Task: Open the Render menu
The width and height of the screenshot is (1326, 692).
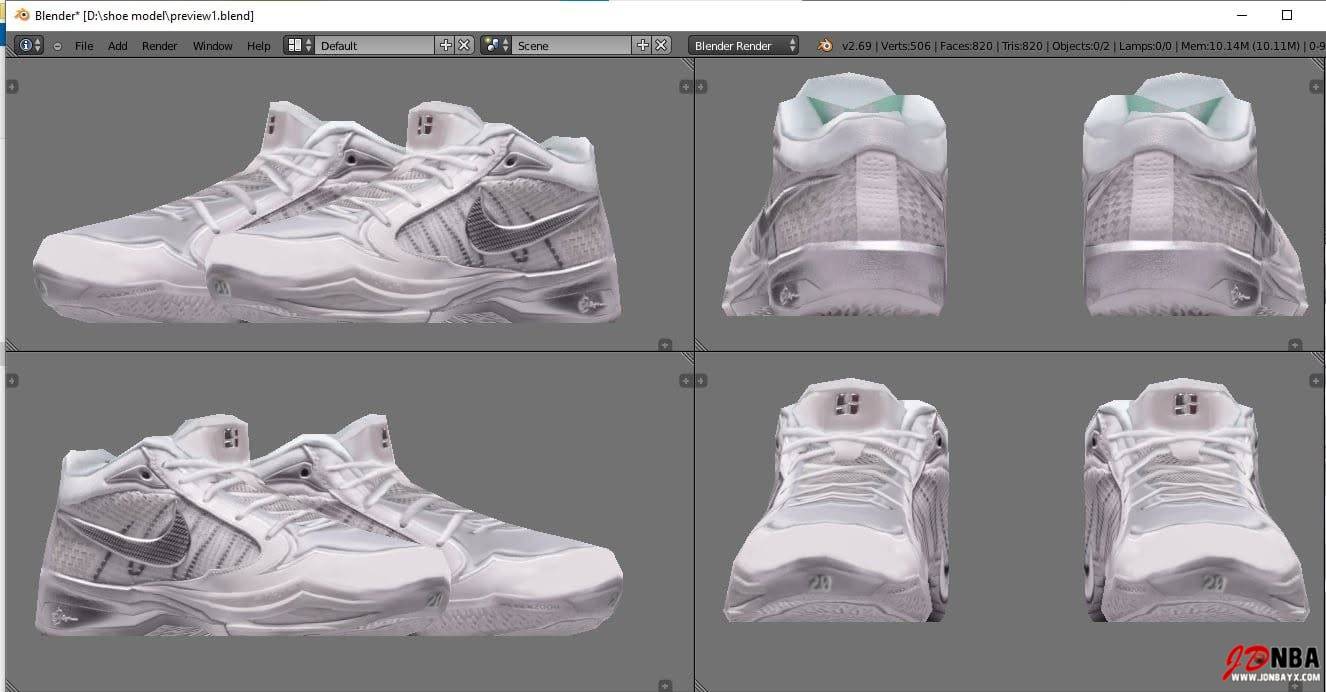Action: (160, 46)
